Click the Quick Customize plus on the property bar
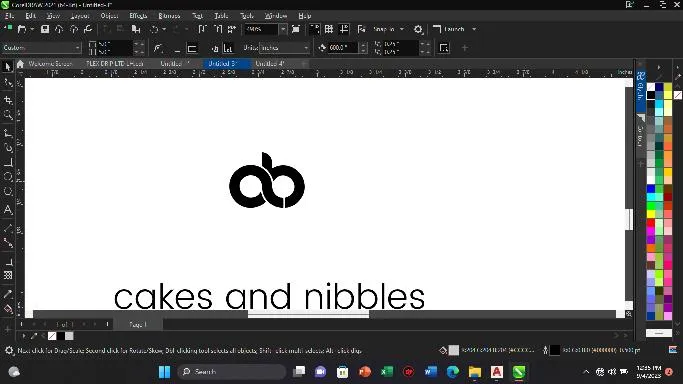 click(465, 48)
